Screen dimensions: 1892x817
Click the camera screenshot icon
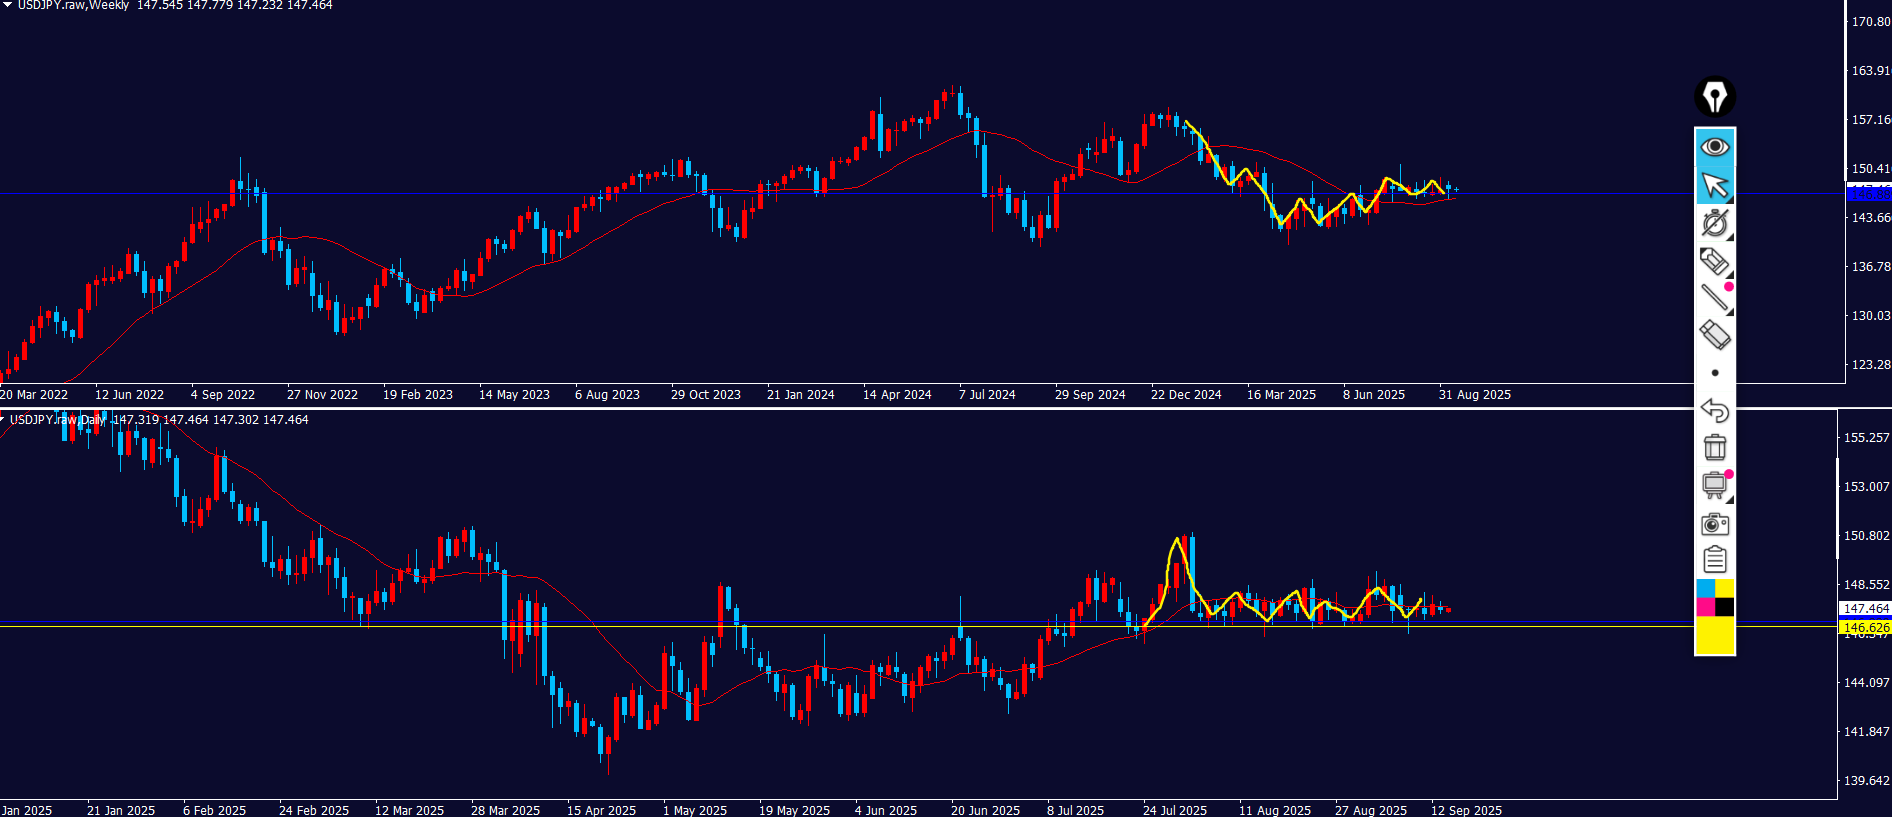pyautogui.click(x=1714, y=524)
